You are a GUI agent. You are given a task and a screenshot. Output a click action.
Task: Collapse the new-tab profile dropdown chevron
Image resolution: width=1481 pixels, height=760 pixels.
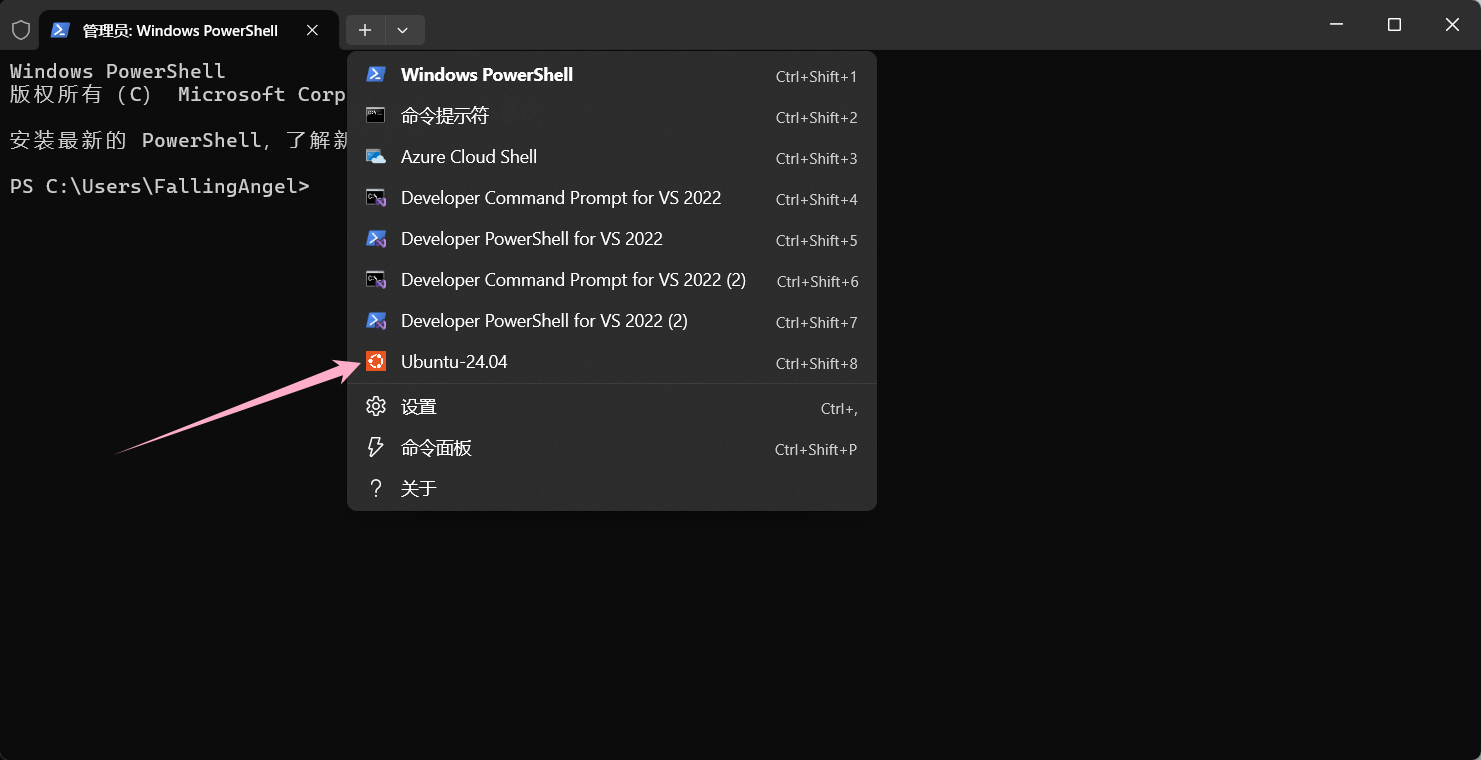click(x=403, y=30)
